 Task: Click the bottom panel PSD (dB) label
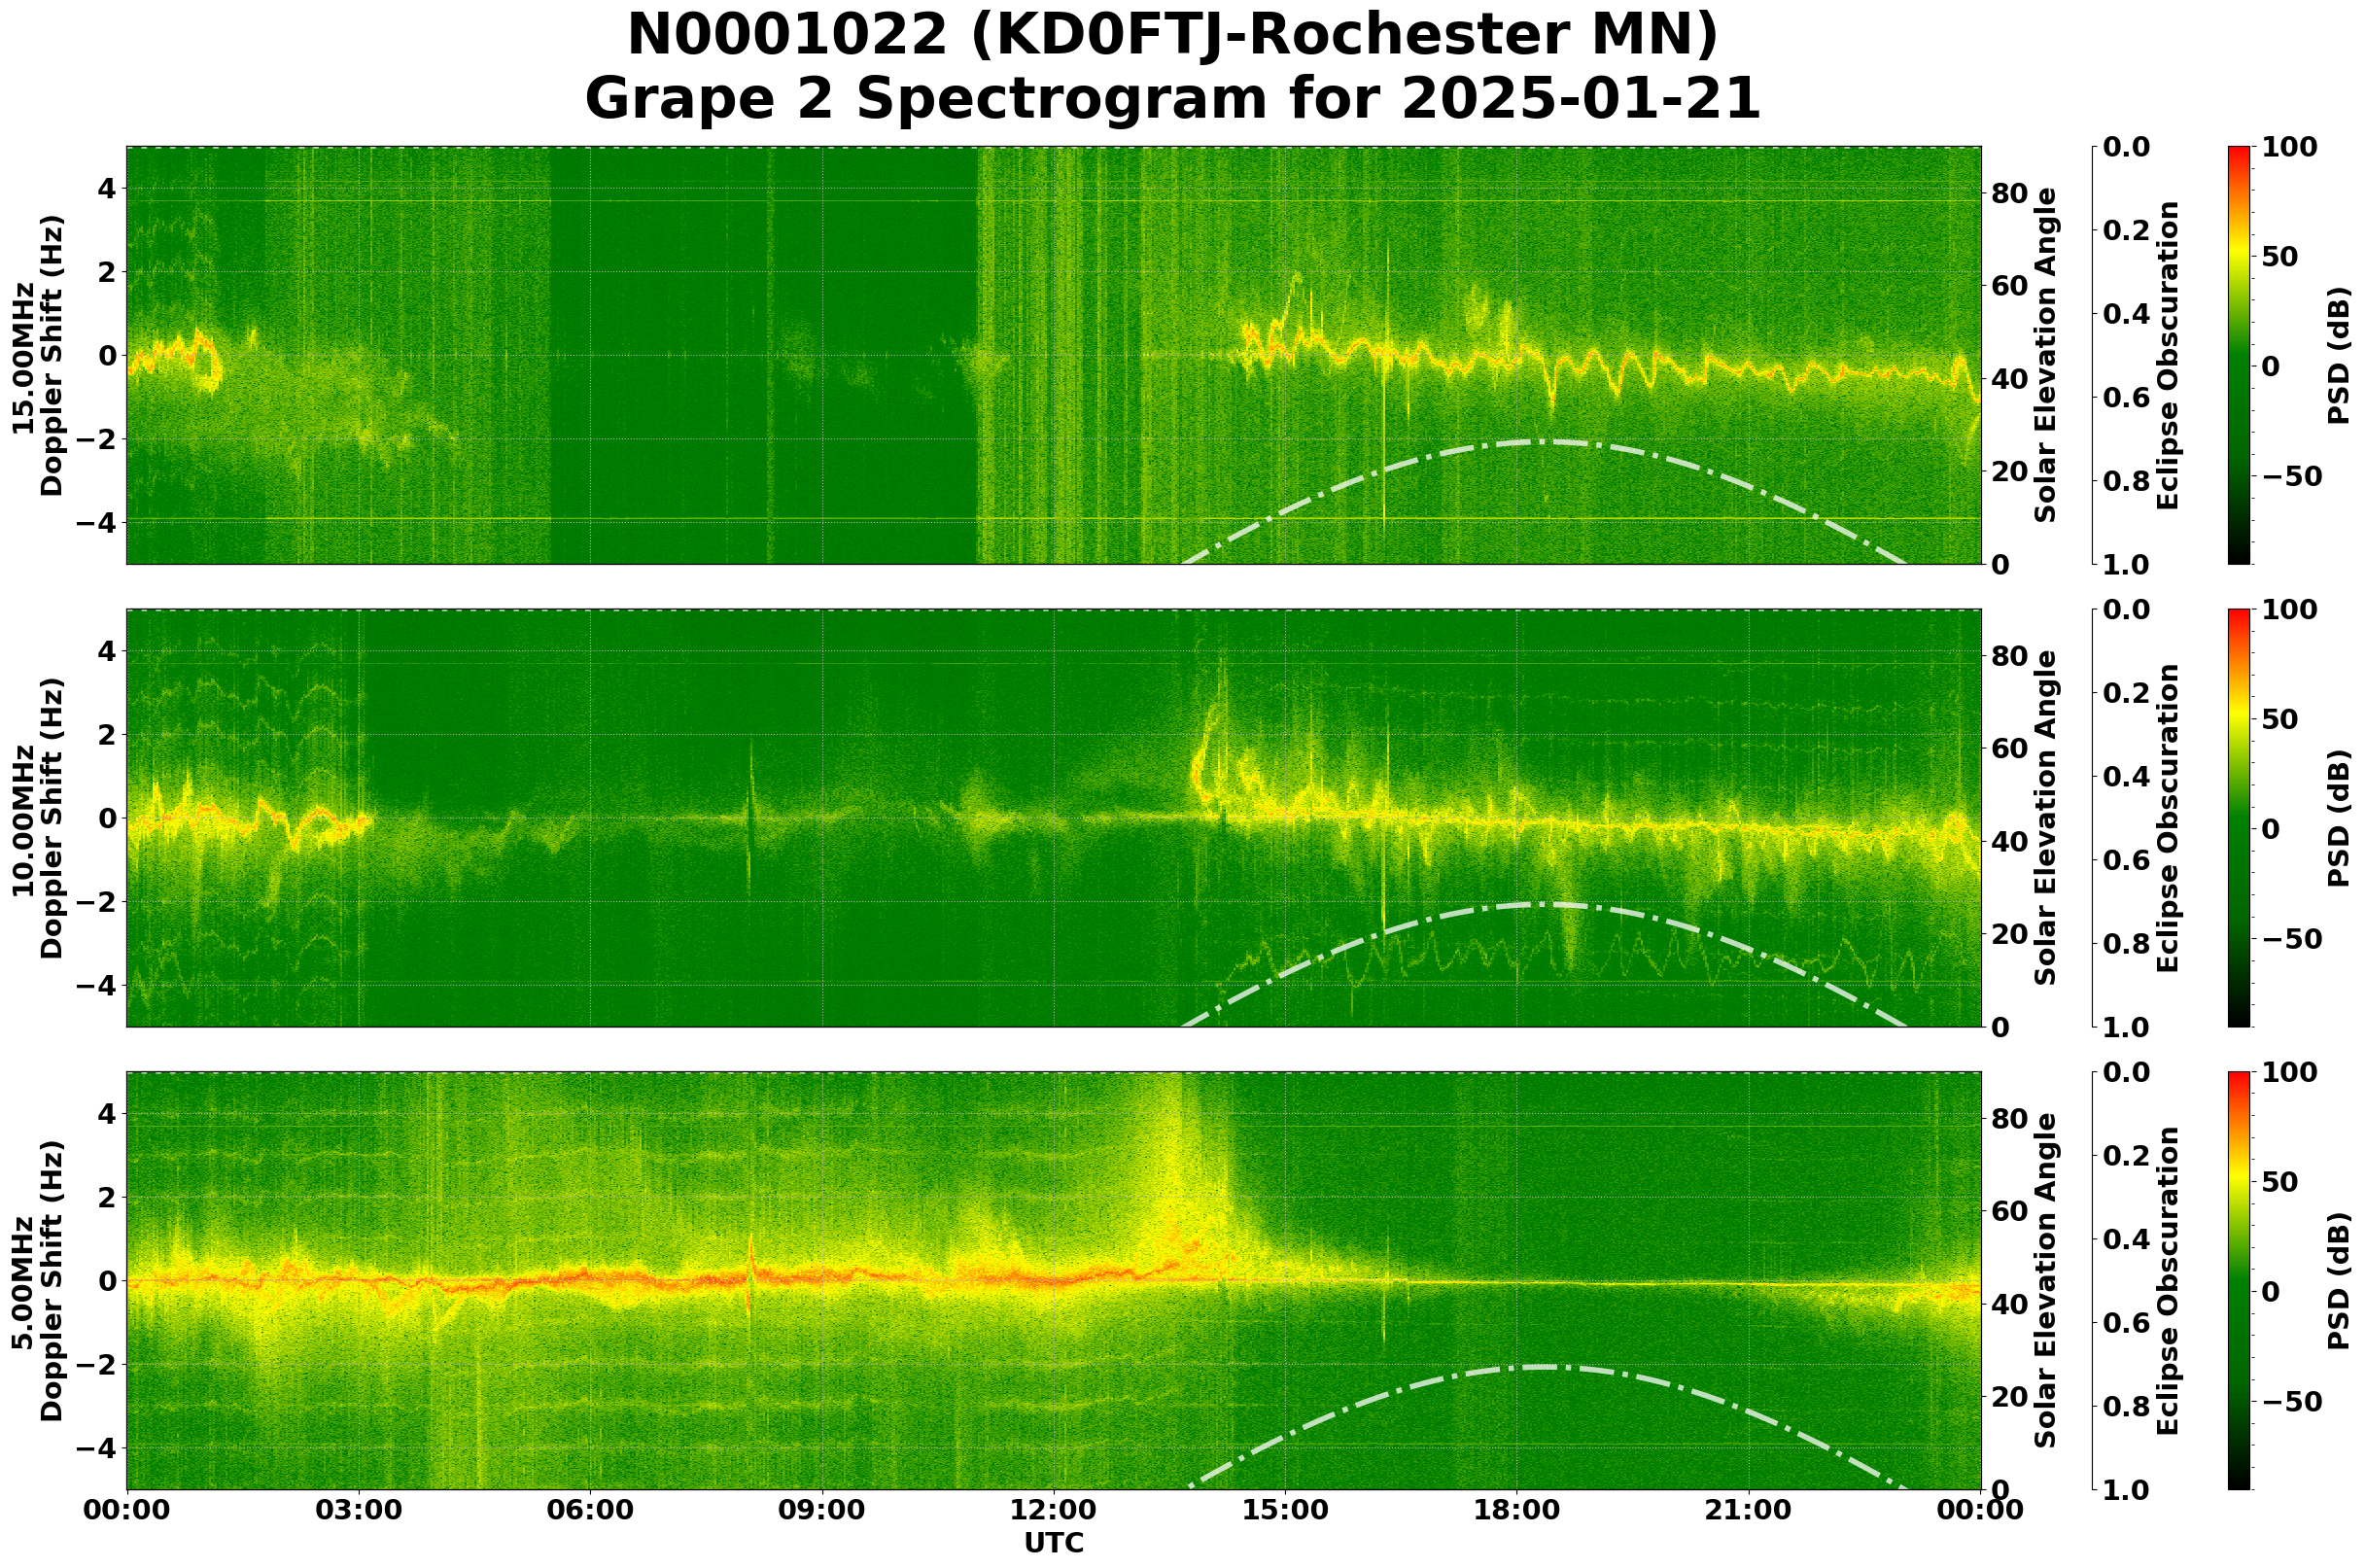[2337, 1280]
